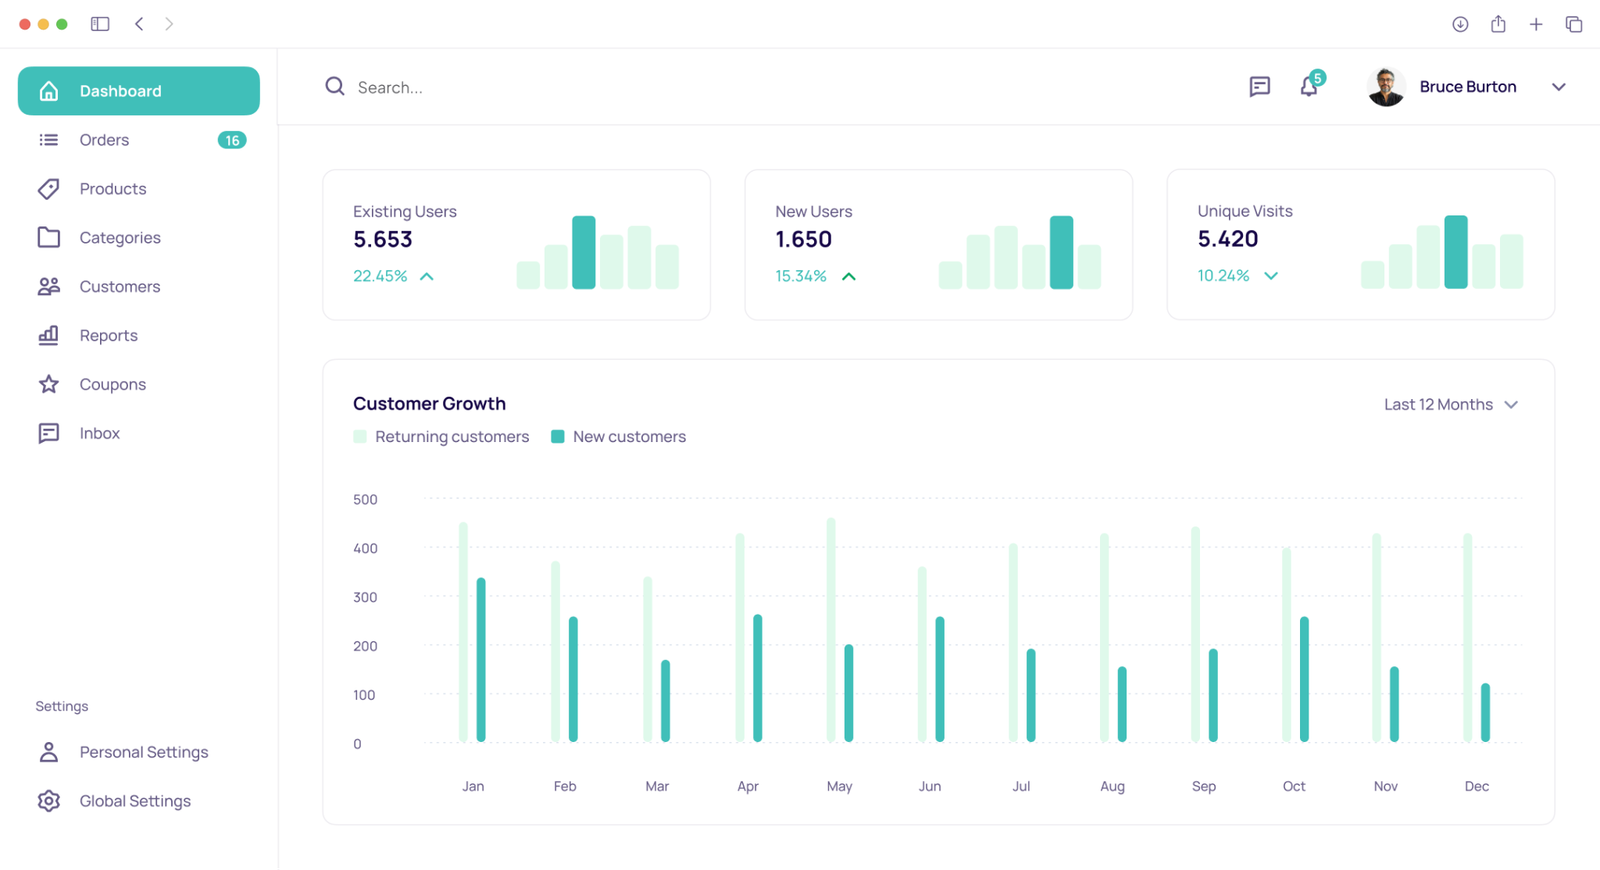Expand the Last 12 Months dropdown
Screen dimensions: 1600x870
coord(1450,405)
